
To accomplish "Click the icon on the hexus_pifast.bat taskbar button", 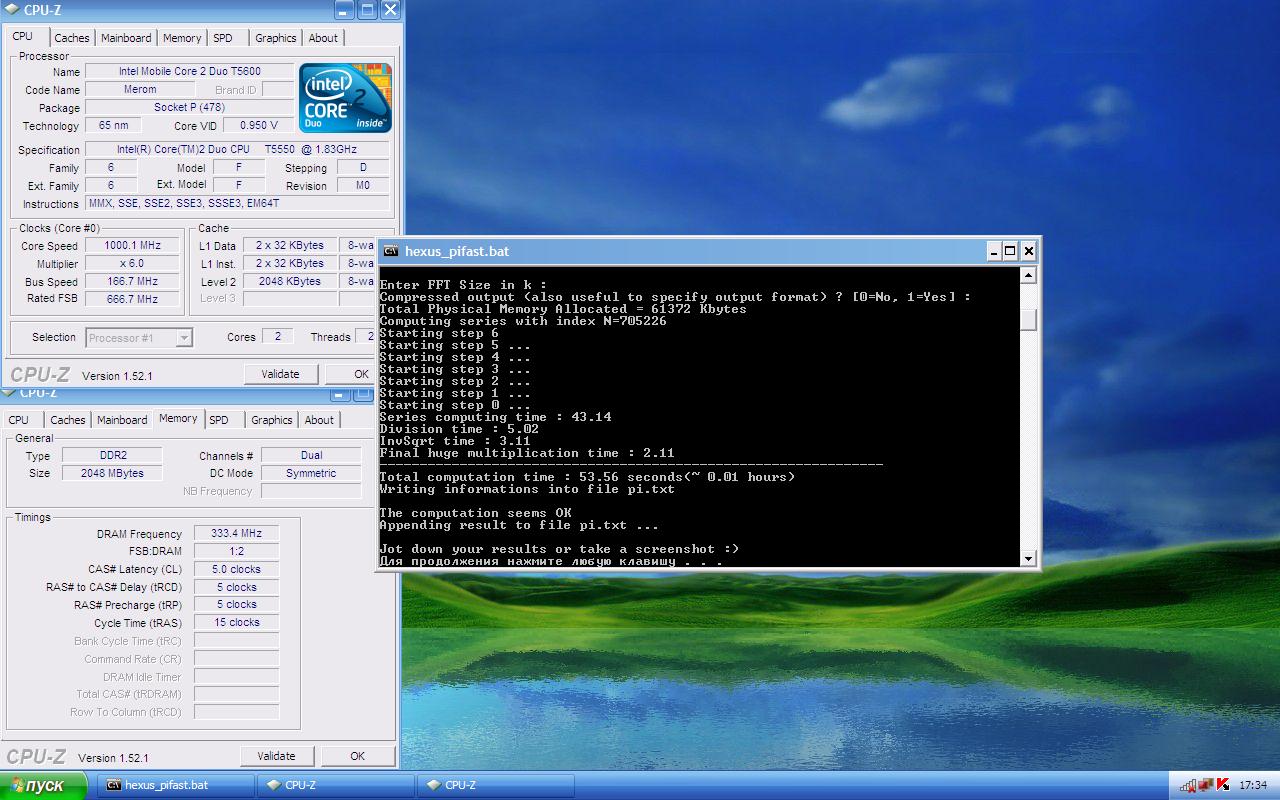I will [x=114, y=785].
